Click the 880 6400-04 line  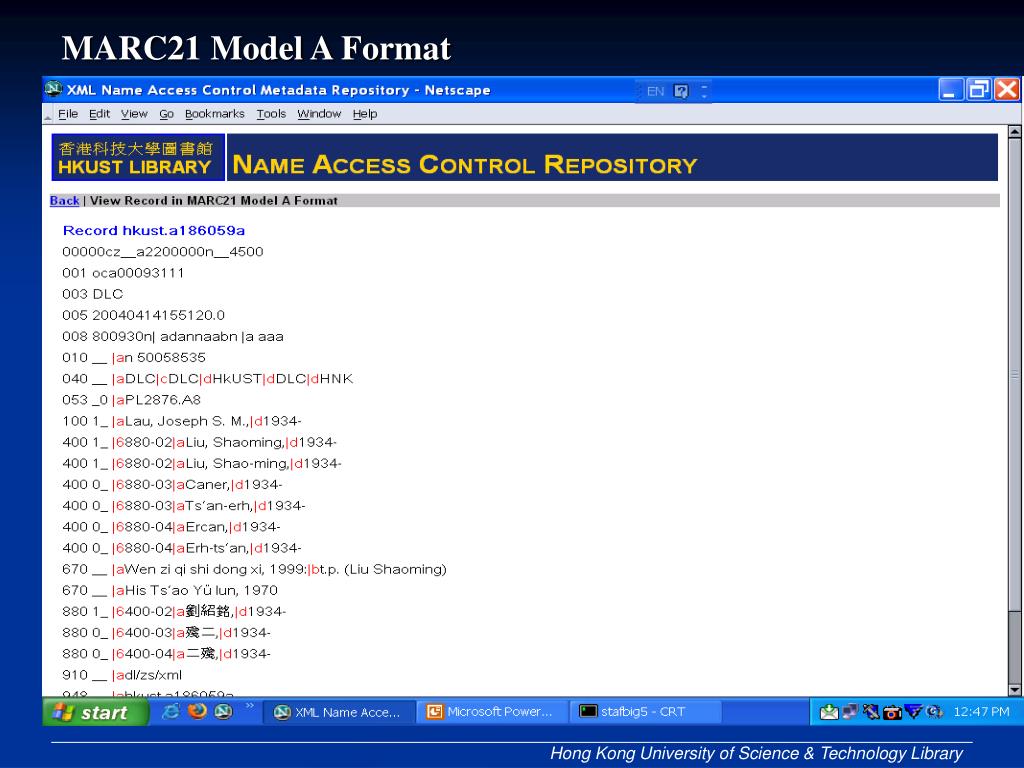(167, 654)
